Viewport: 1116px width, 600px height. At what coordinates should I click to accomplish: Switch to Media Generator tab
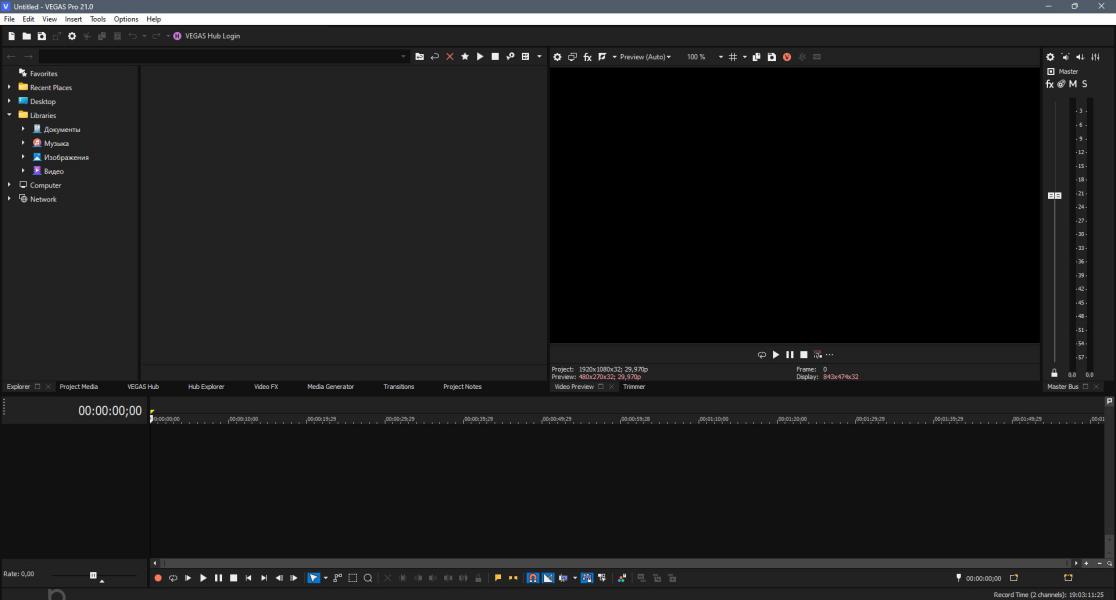[x=330, y=386]
